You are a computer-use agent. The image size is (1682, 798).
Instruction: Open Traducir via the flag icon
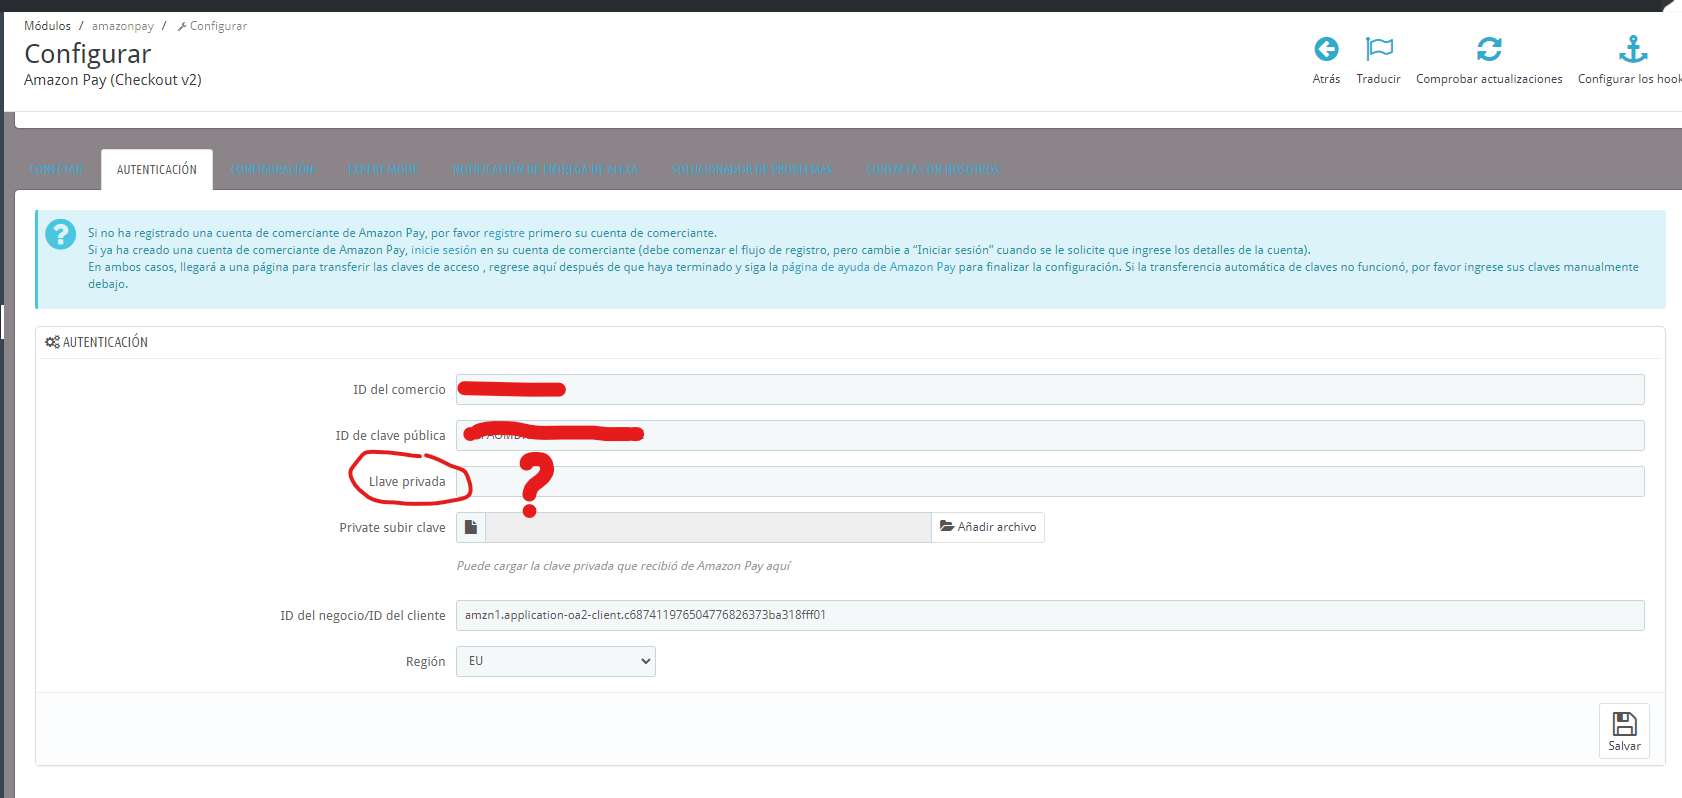pyautogui.click(x=1379, y=49)
